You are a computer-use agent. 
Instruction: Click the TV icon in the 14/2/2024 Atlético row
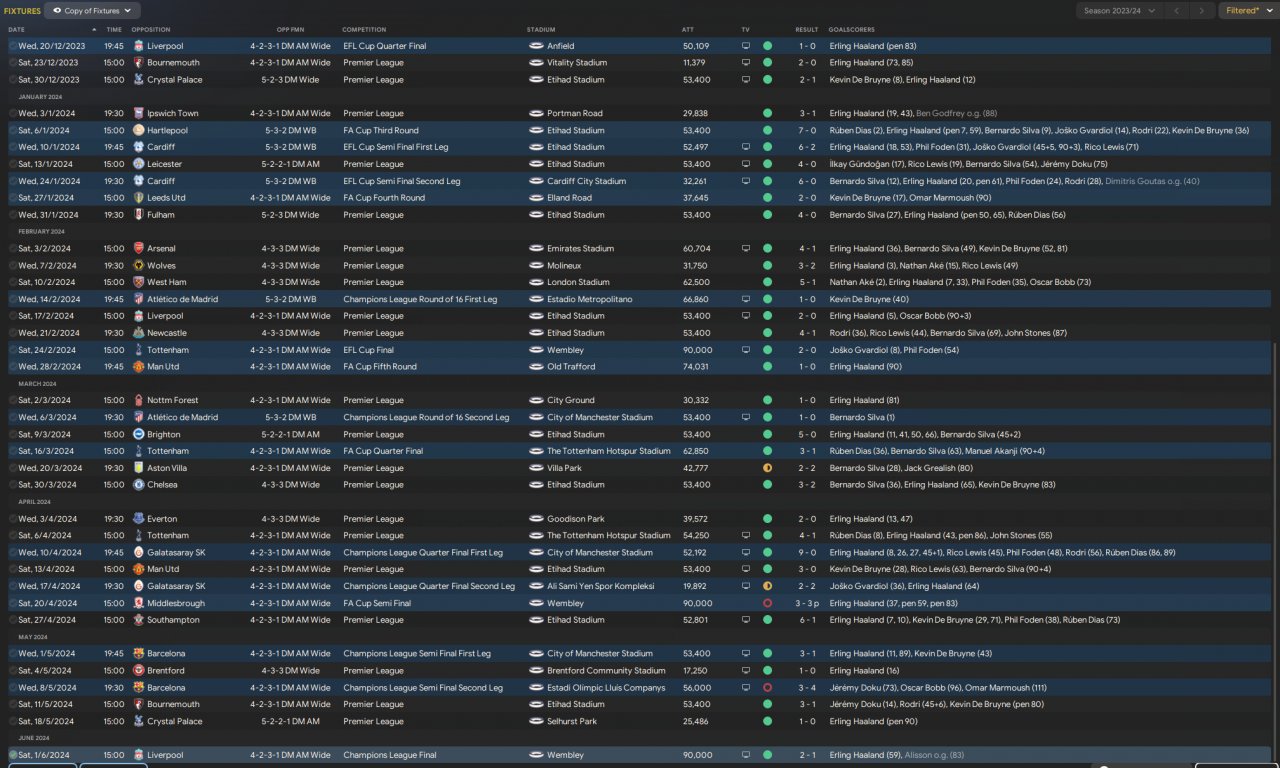point(745,300)
